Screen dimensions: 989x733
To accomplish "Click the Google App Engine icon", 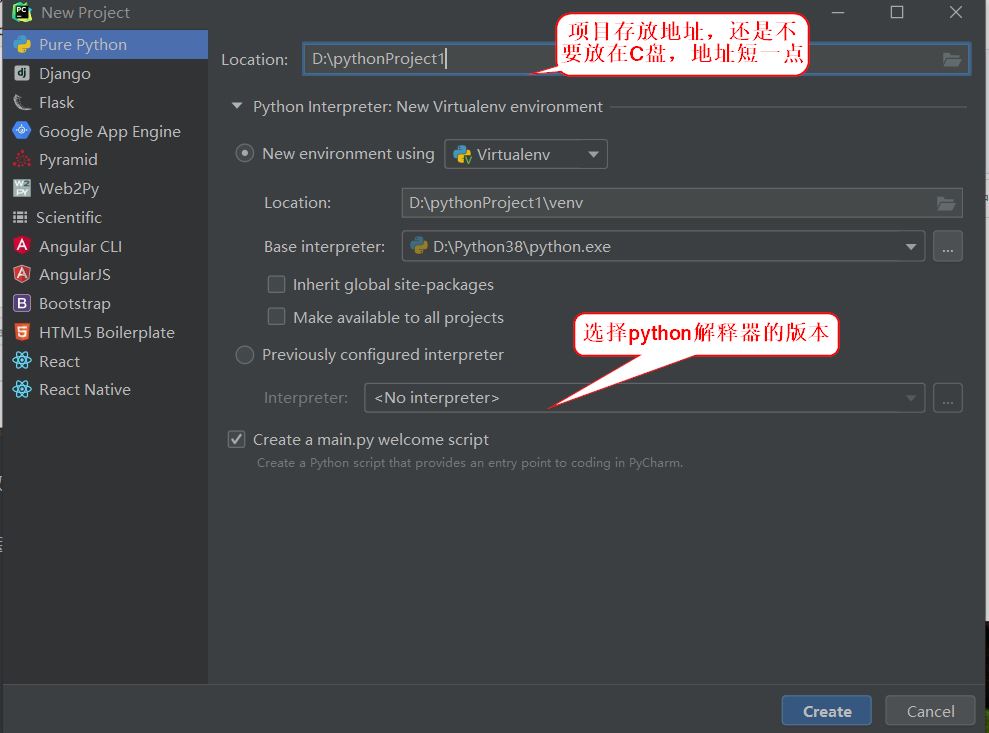I will click(22, 131).
